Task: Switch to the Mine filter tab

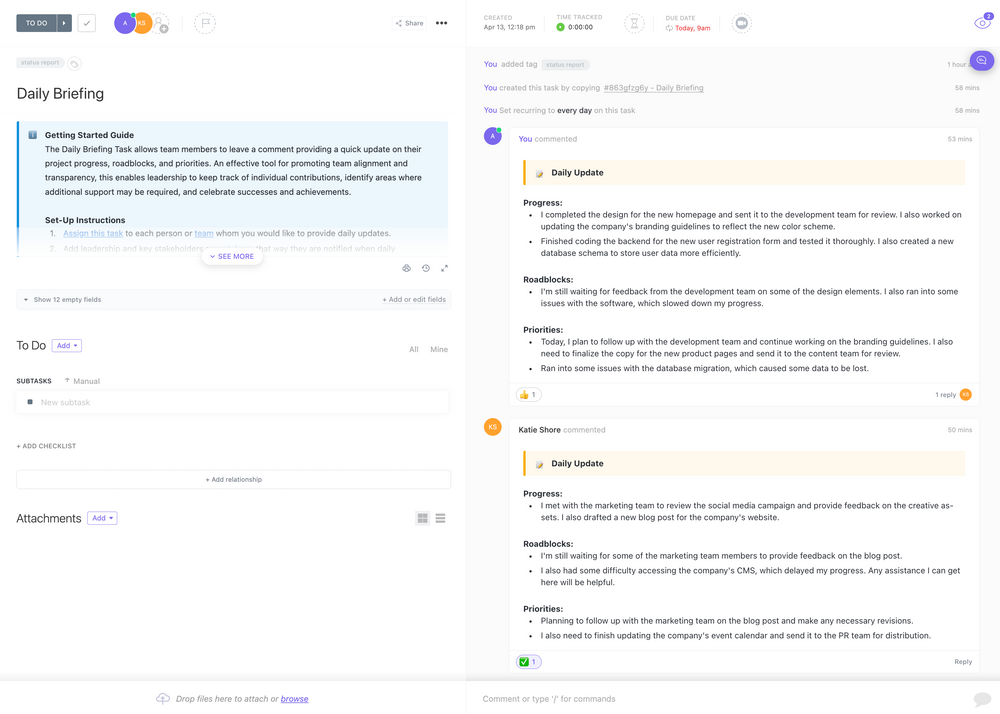Action: tap(439, 349)
